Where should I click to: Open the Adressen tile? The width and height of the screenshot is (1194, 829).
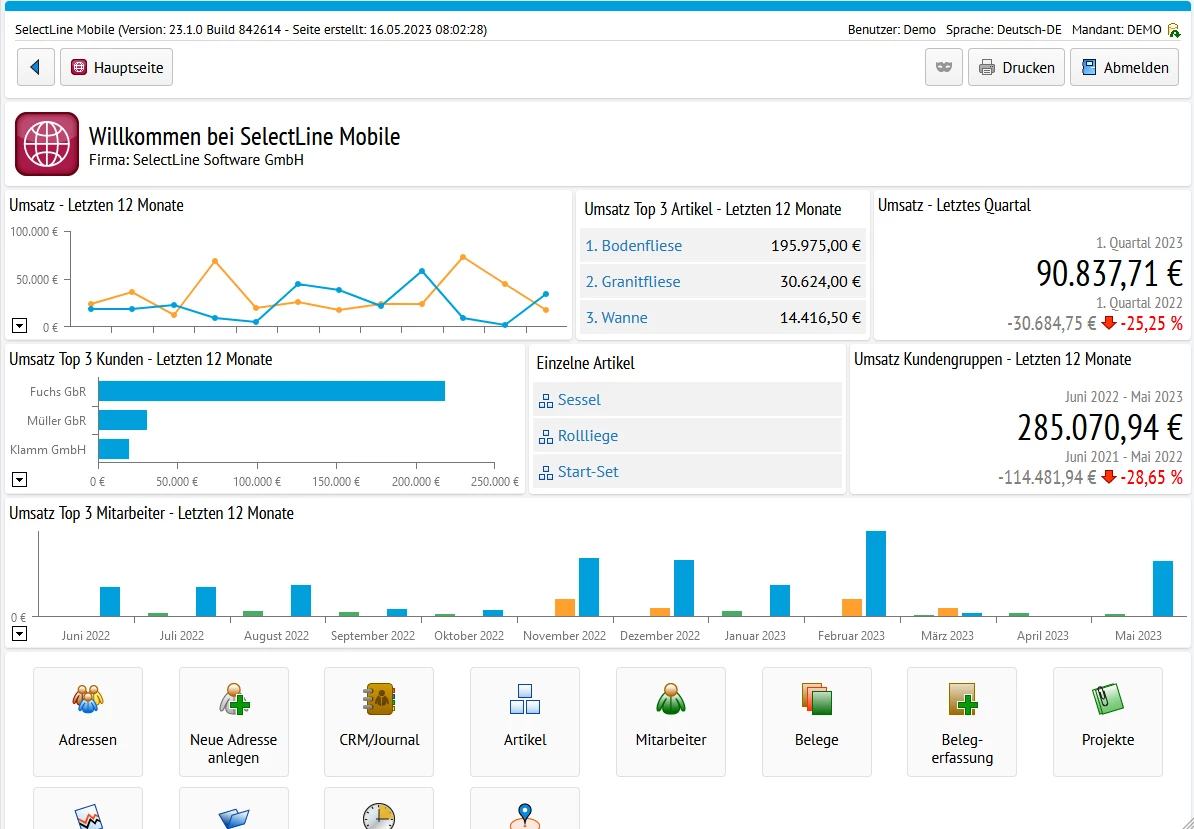coord(88,722)
